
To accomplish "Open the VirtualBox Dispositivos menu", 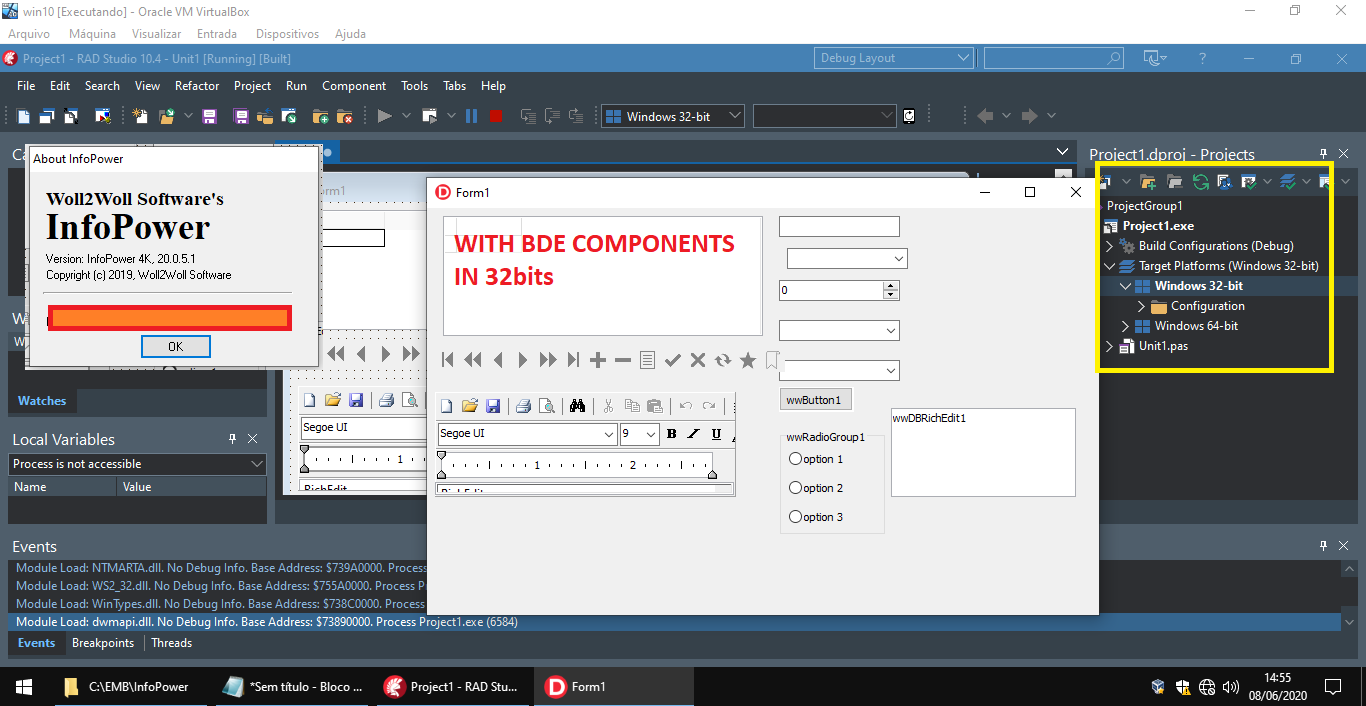I will click(288, 34).
